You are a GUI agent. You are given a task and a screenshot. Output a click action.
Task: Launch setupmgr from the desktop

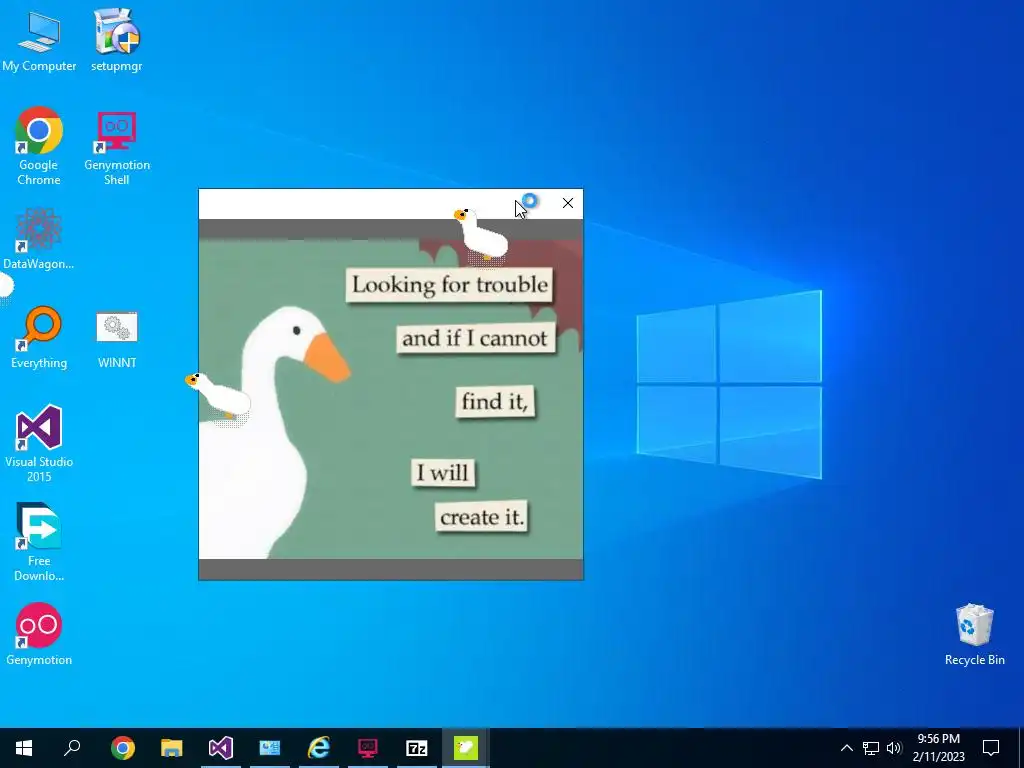tap(116, 40)
